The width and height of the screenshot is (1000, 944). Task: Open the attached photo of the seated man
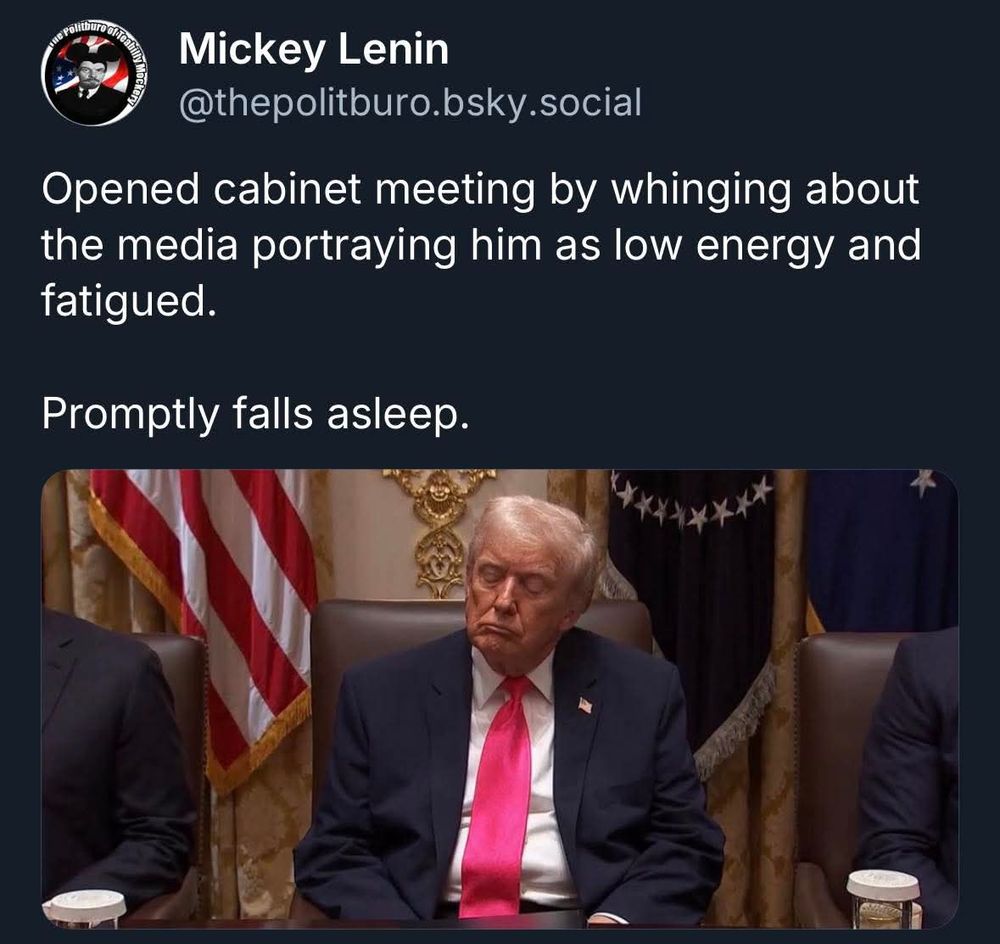pyautogui.click(x=500, y=699)
